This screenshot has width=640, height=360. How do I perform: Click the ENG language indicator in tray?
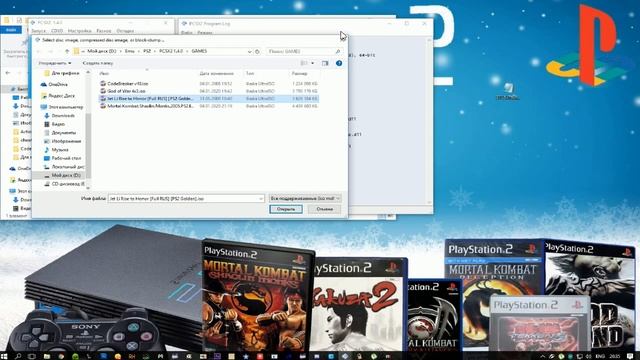[601, 356]
